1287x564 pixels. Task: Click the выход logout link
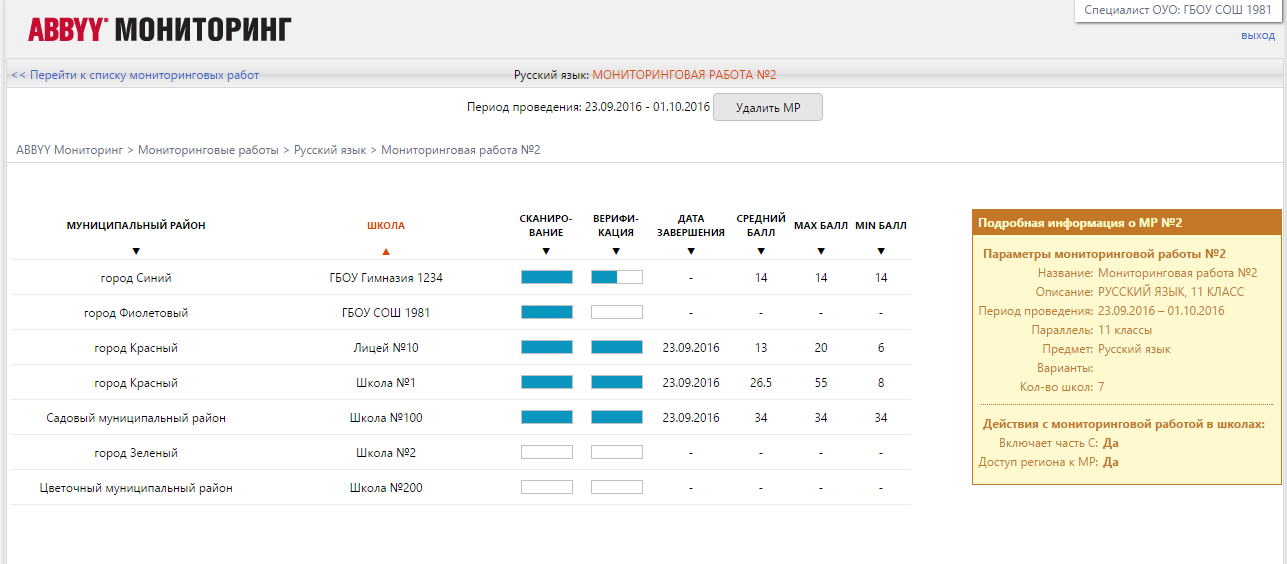1257,36
